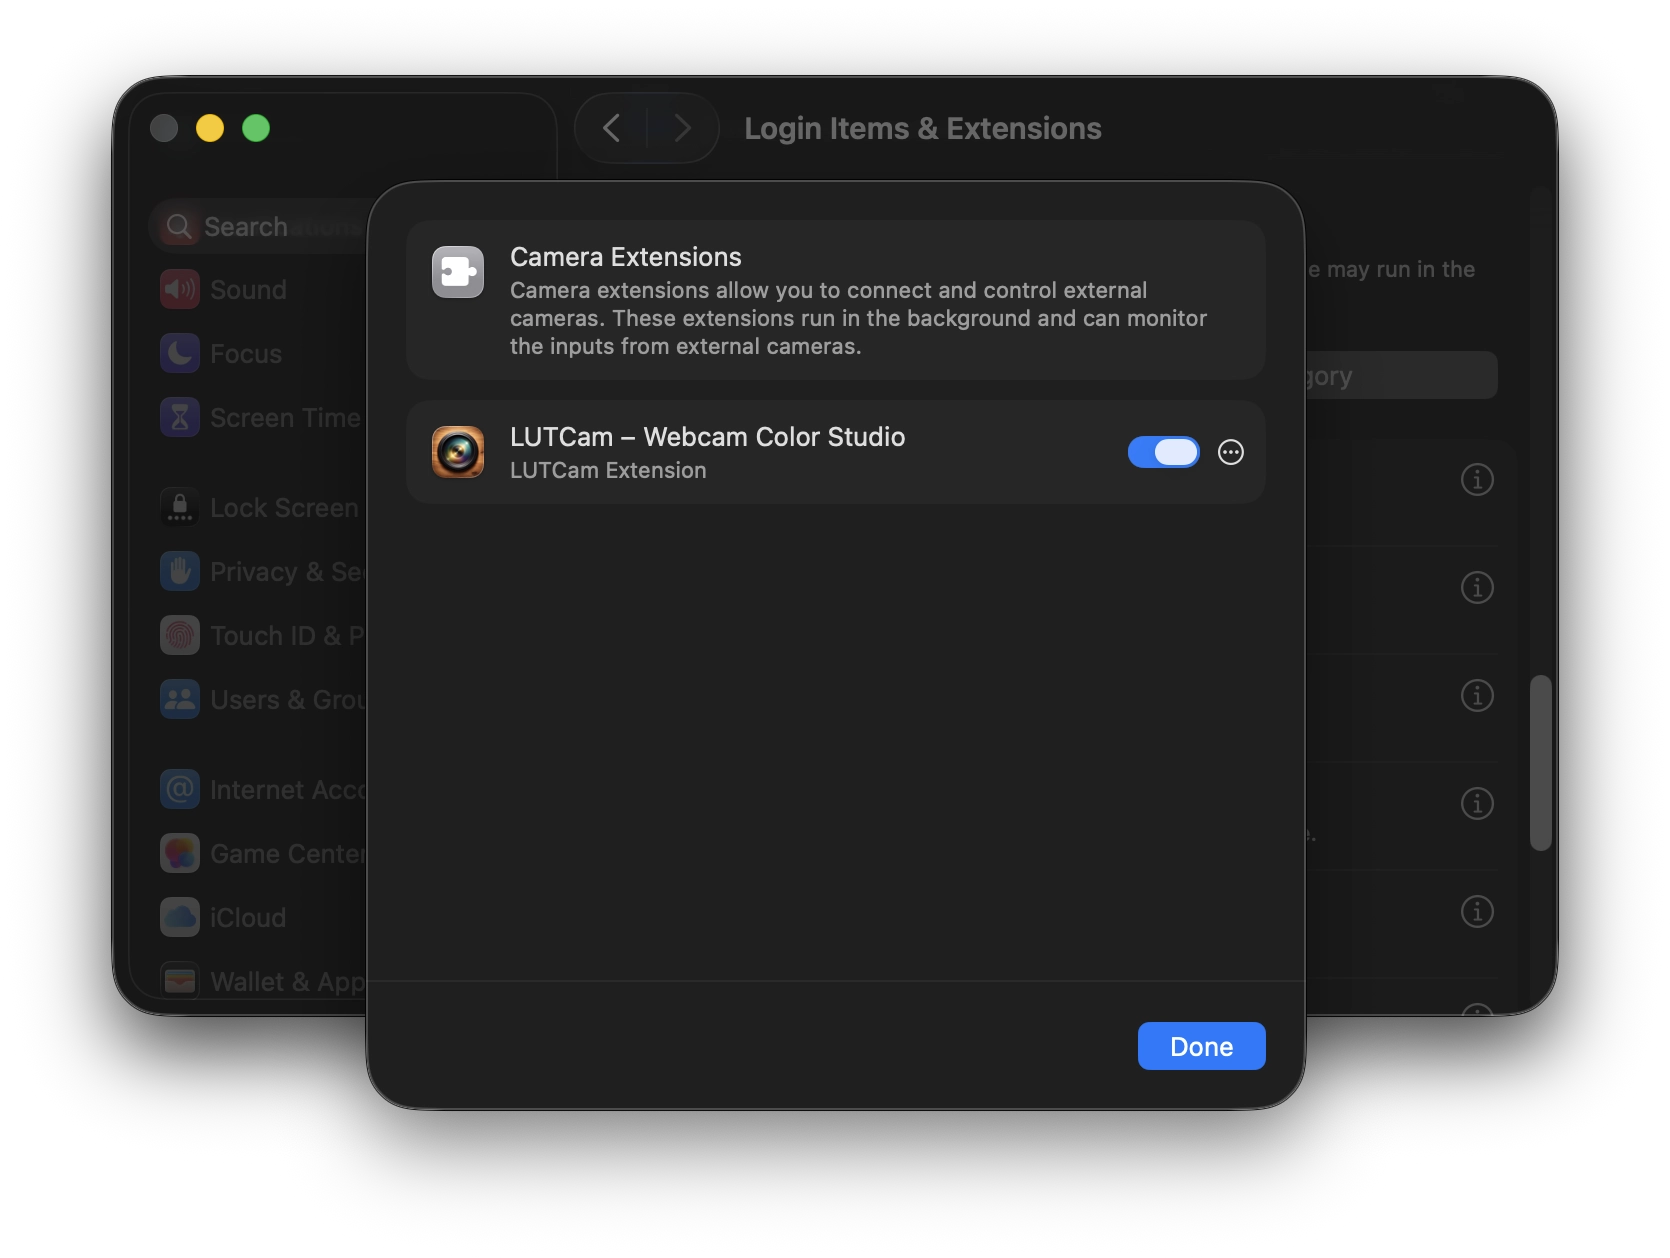Click the Touch ID fingerprint icon

(x=180, y=636)
